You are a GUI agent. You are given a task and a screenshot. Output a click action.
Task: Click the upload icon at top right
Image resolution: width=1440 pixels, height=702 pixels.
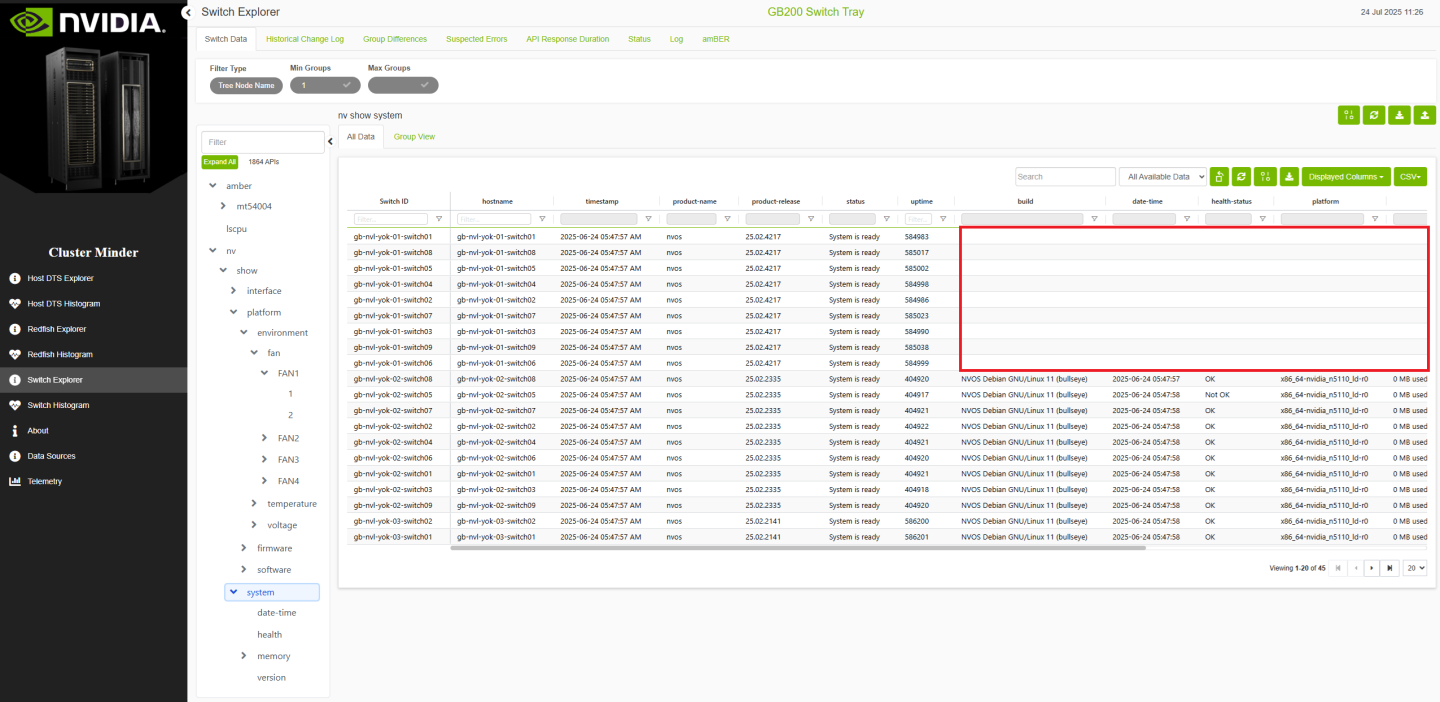click(x=1425, y=115)
